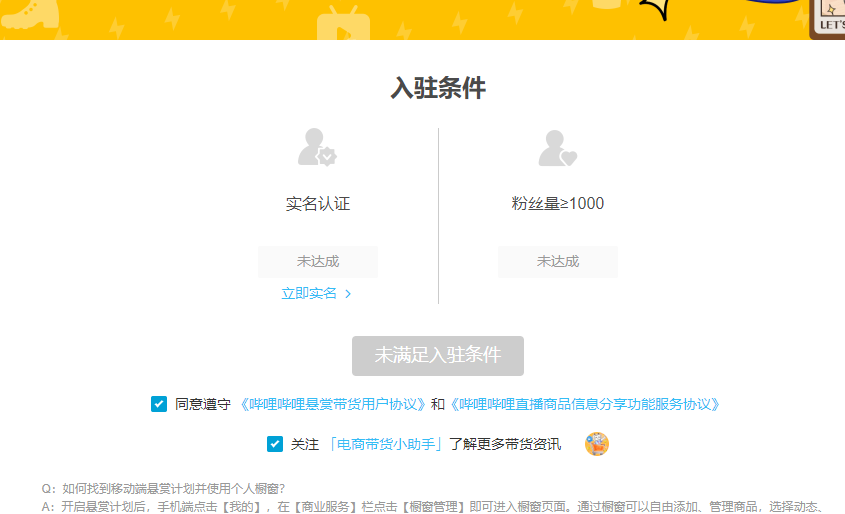Click the 未达成 status under 粉丝量≥1000
This screenshot has width=845, height=514.
[x=558, y=262]
